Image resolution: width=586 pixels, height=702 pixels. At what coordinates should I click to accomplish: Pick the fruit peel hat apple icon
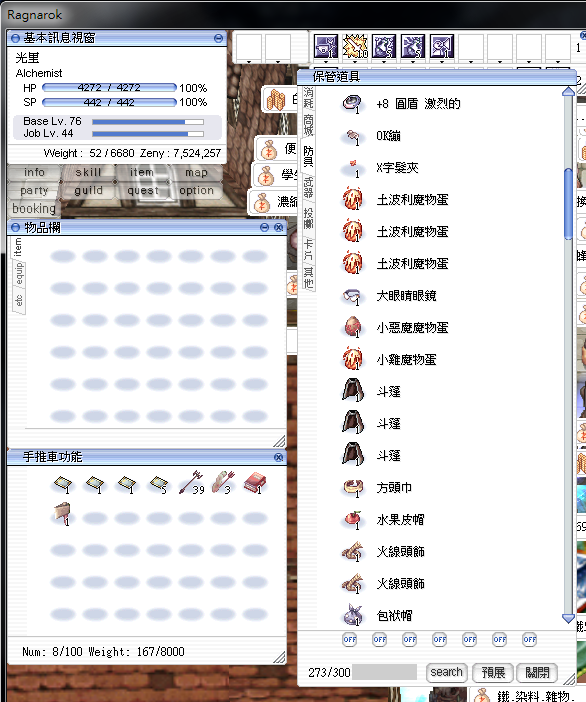pos(352,520)
